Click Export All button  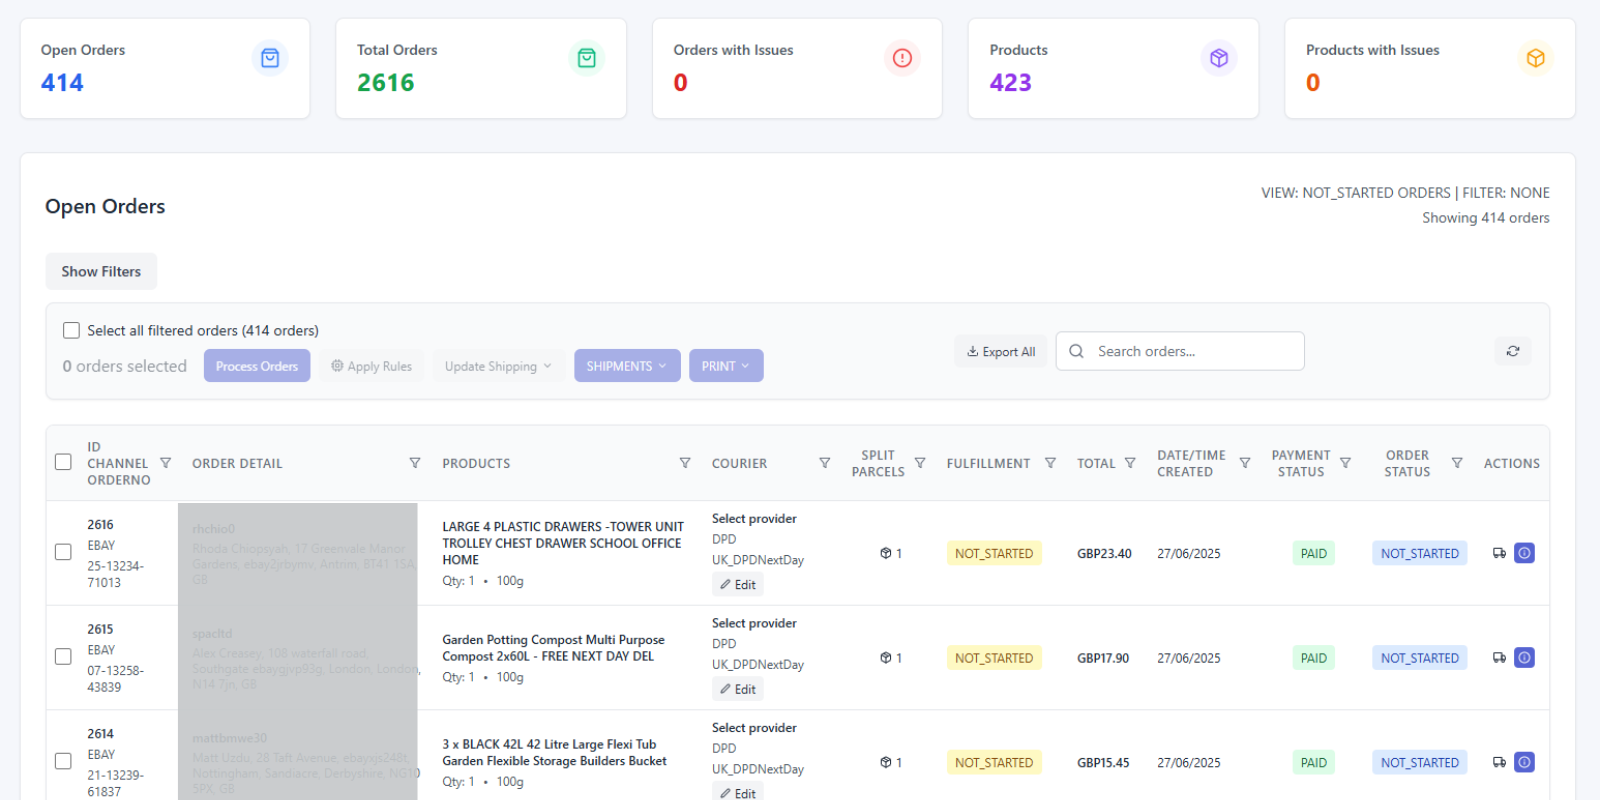[1001, 351]
